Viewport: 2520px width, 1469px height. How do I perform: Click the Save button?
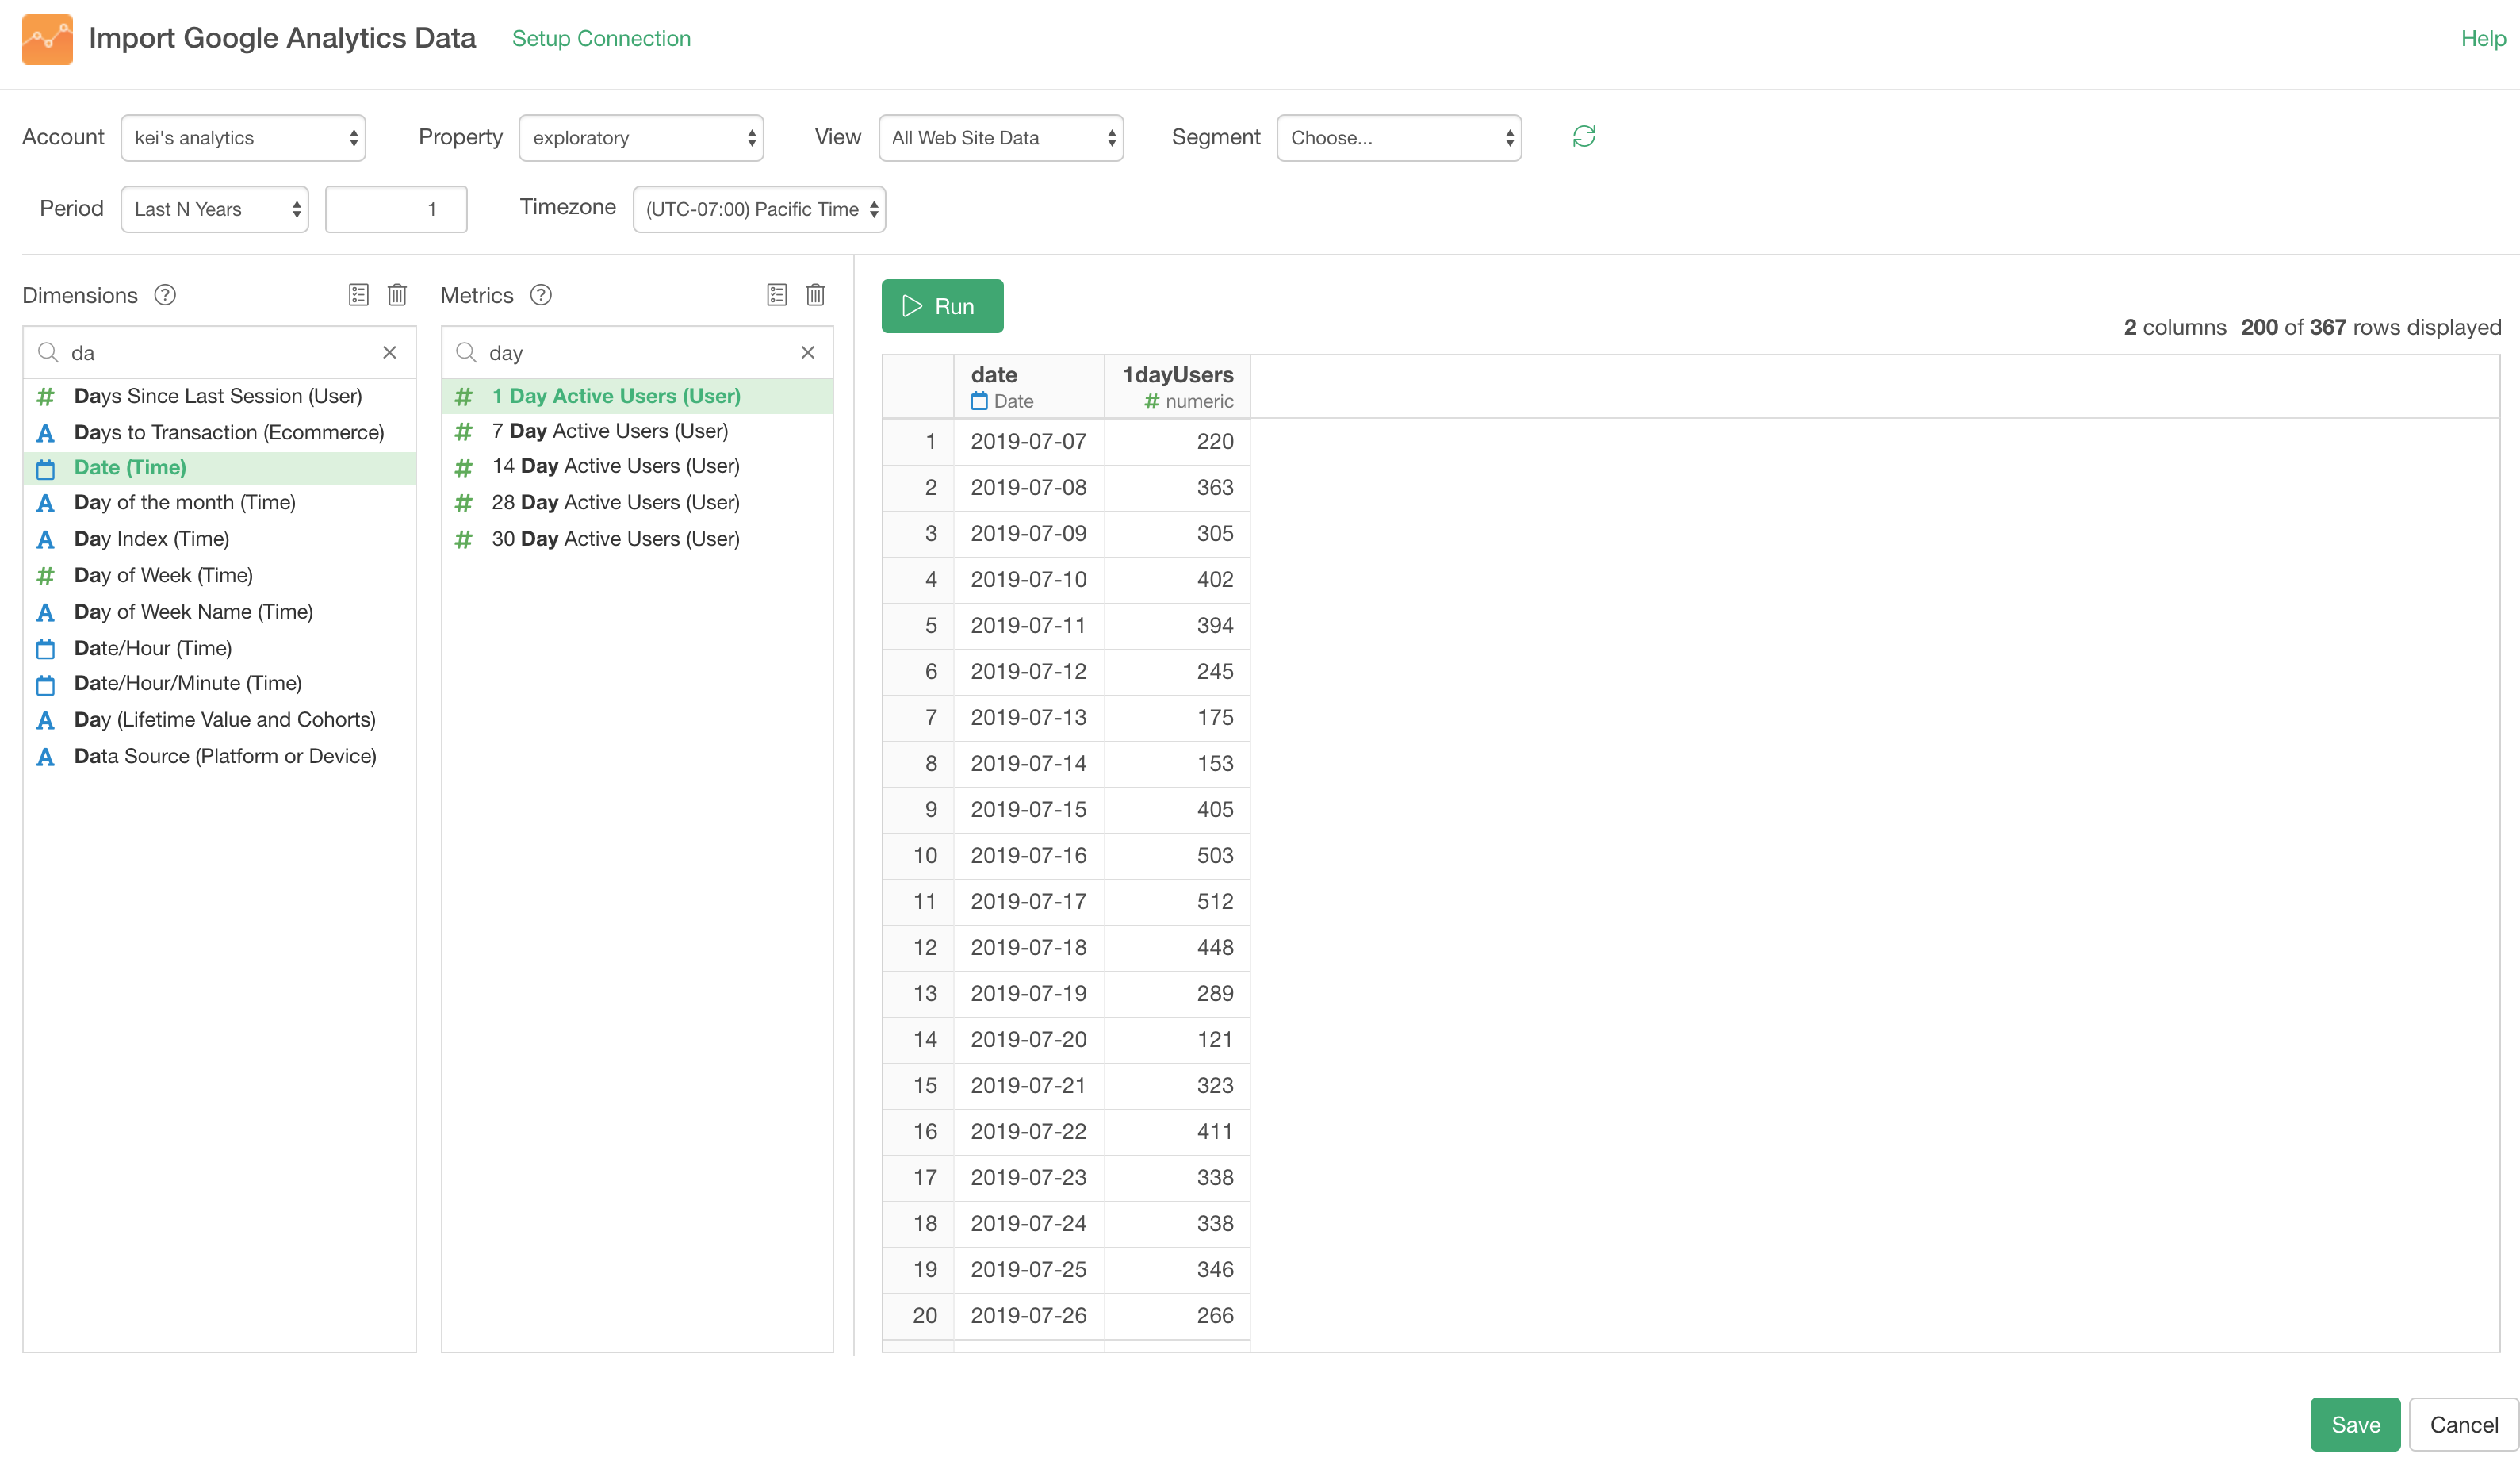pos(2355,1424)
